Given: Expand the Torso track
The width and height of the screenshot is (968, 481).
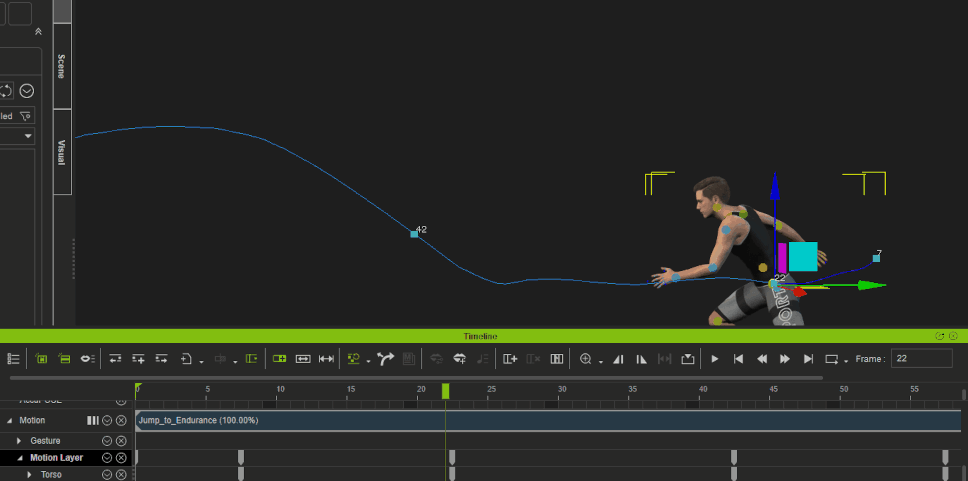Looking at the screenshot, I should click(x=30, y=475).
